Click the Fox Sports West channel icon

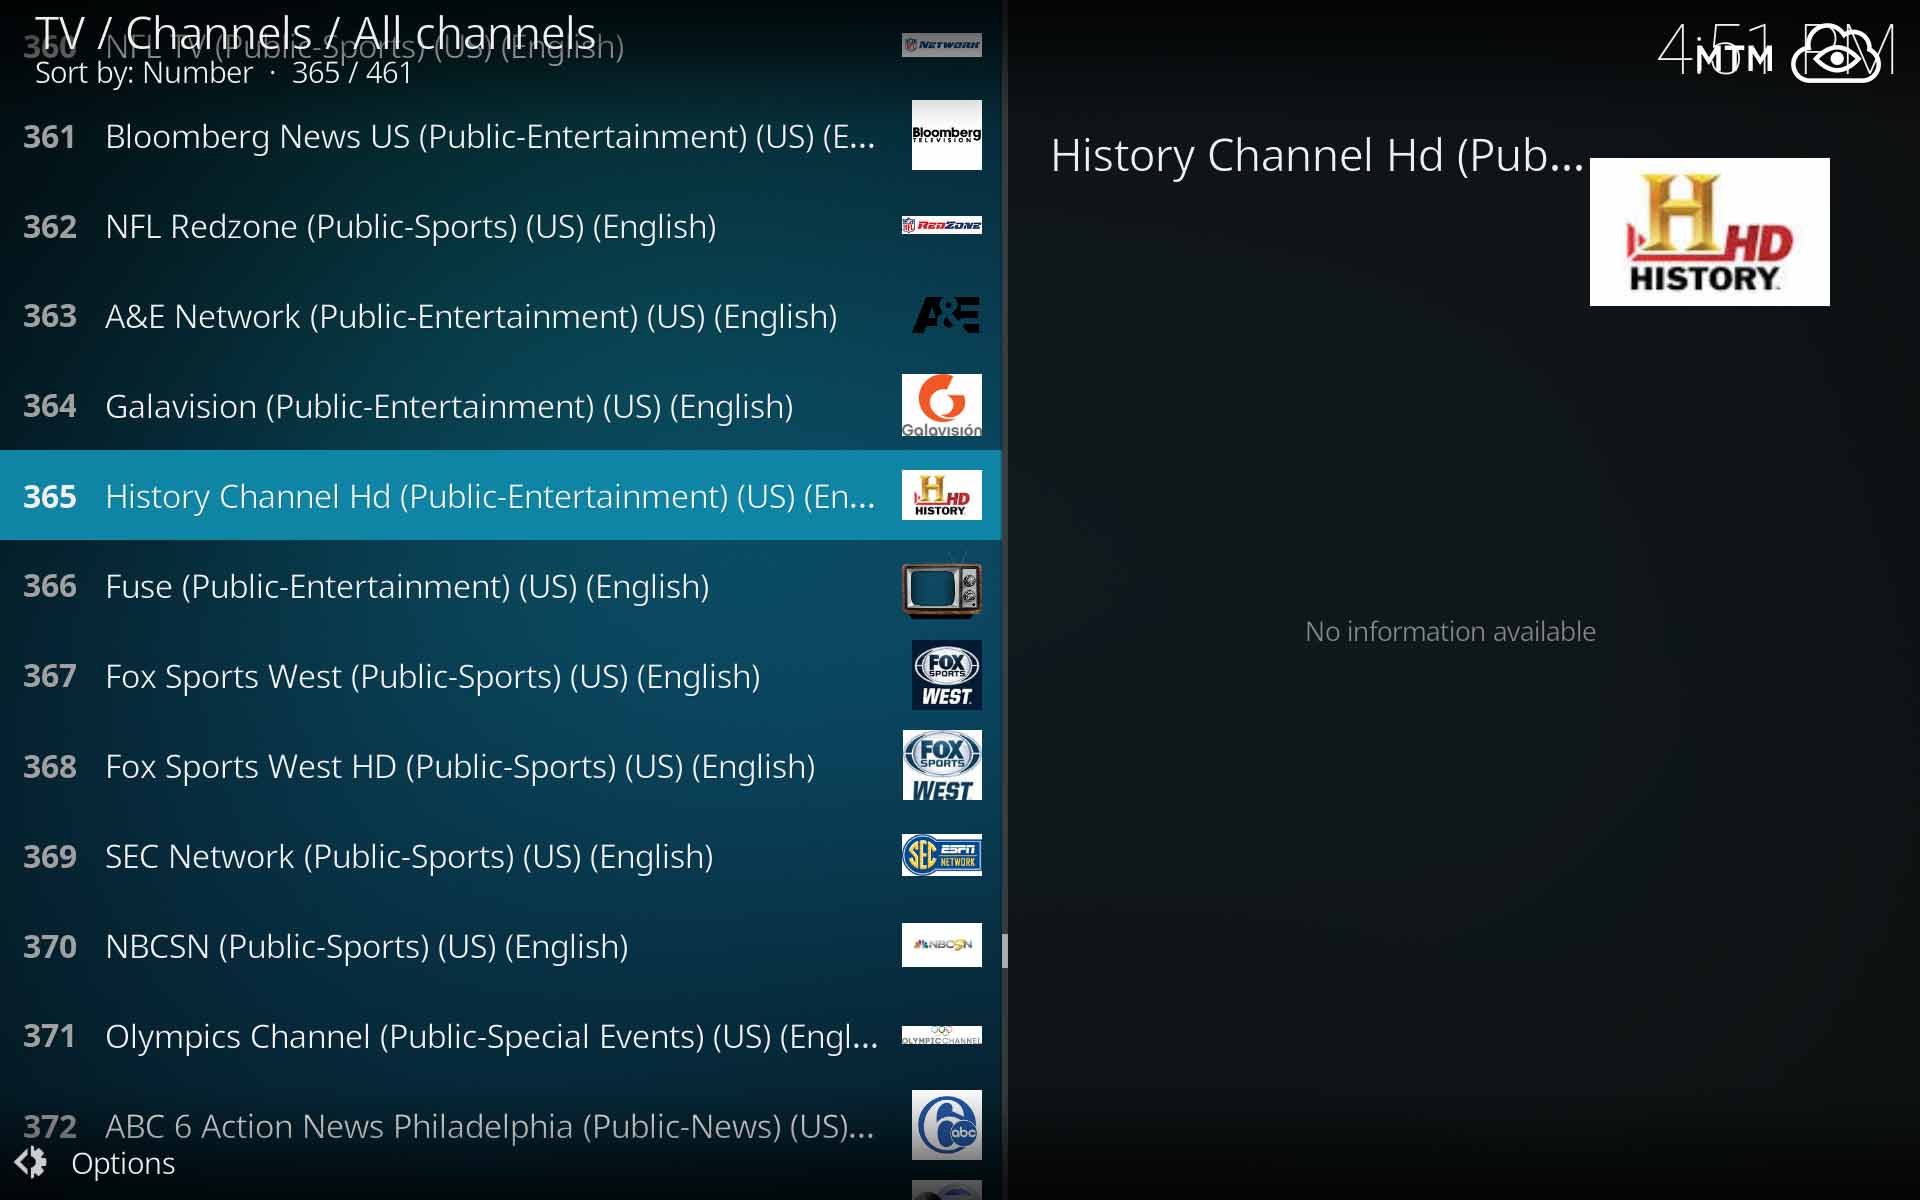click(941, 675)
